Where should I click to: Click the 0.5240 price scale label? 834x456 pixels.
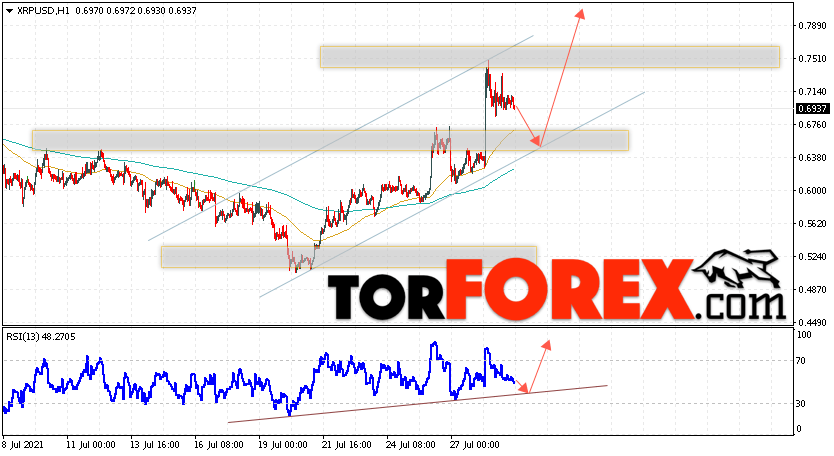813,256
